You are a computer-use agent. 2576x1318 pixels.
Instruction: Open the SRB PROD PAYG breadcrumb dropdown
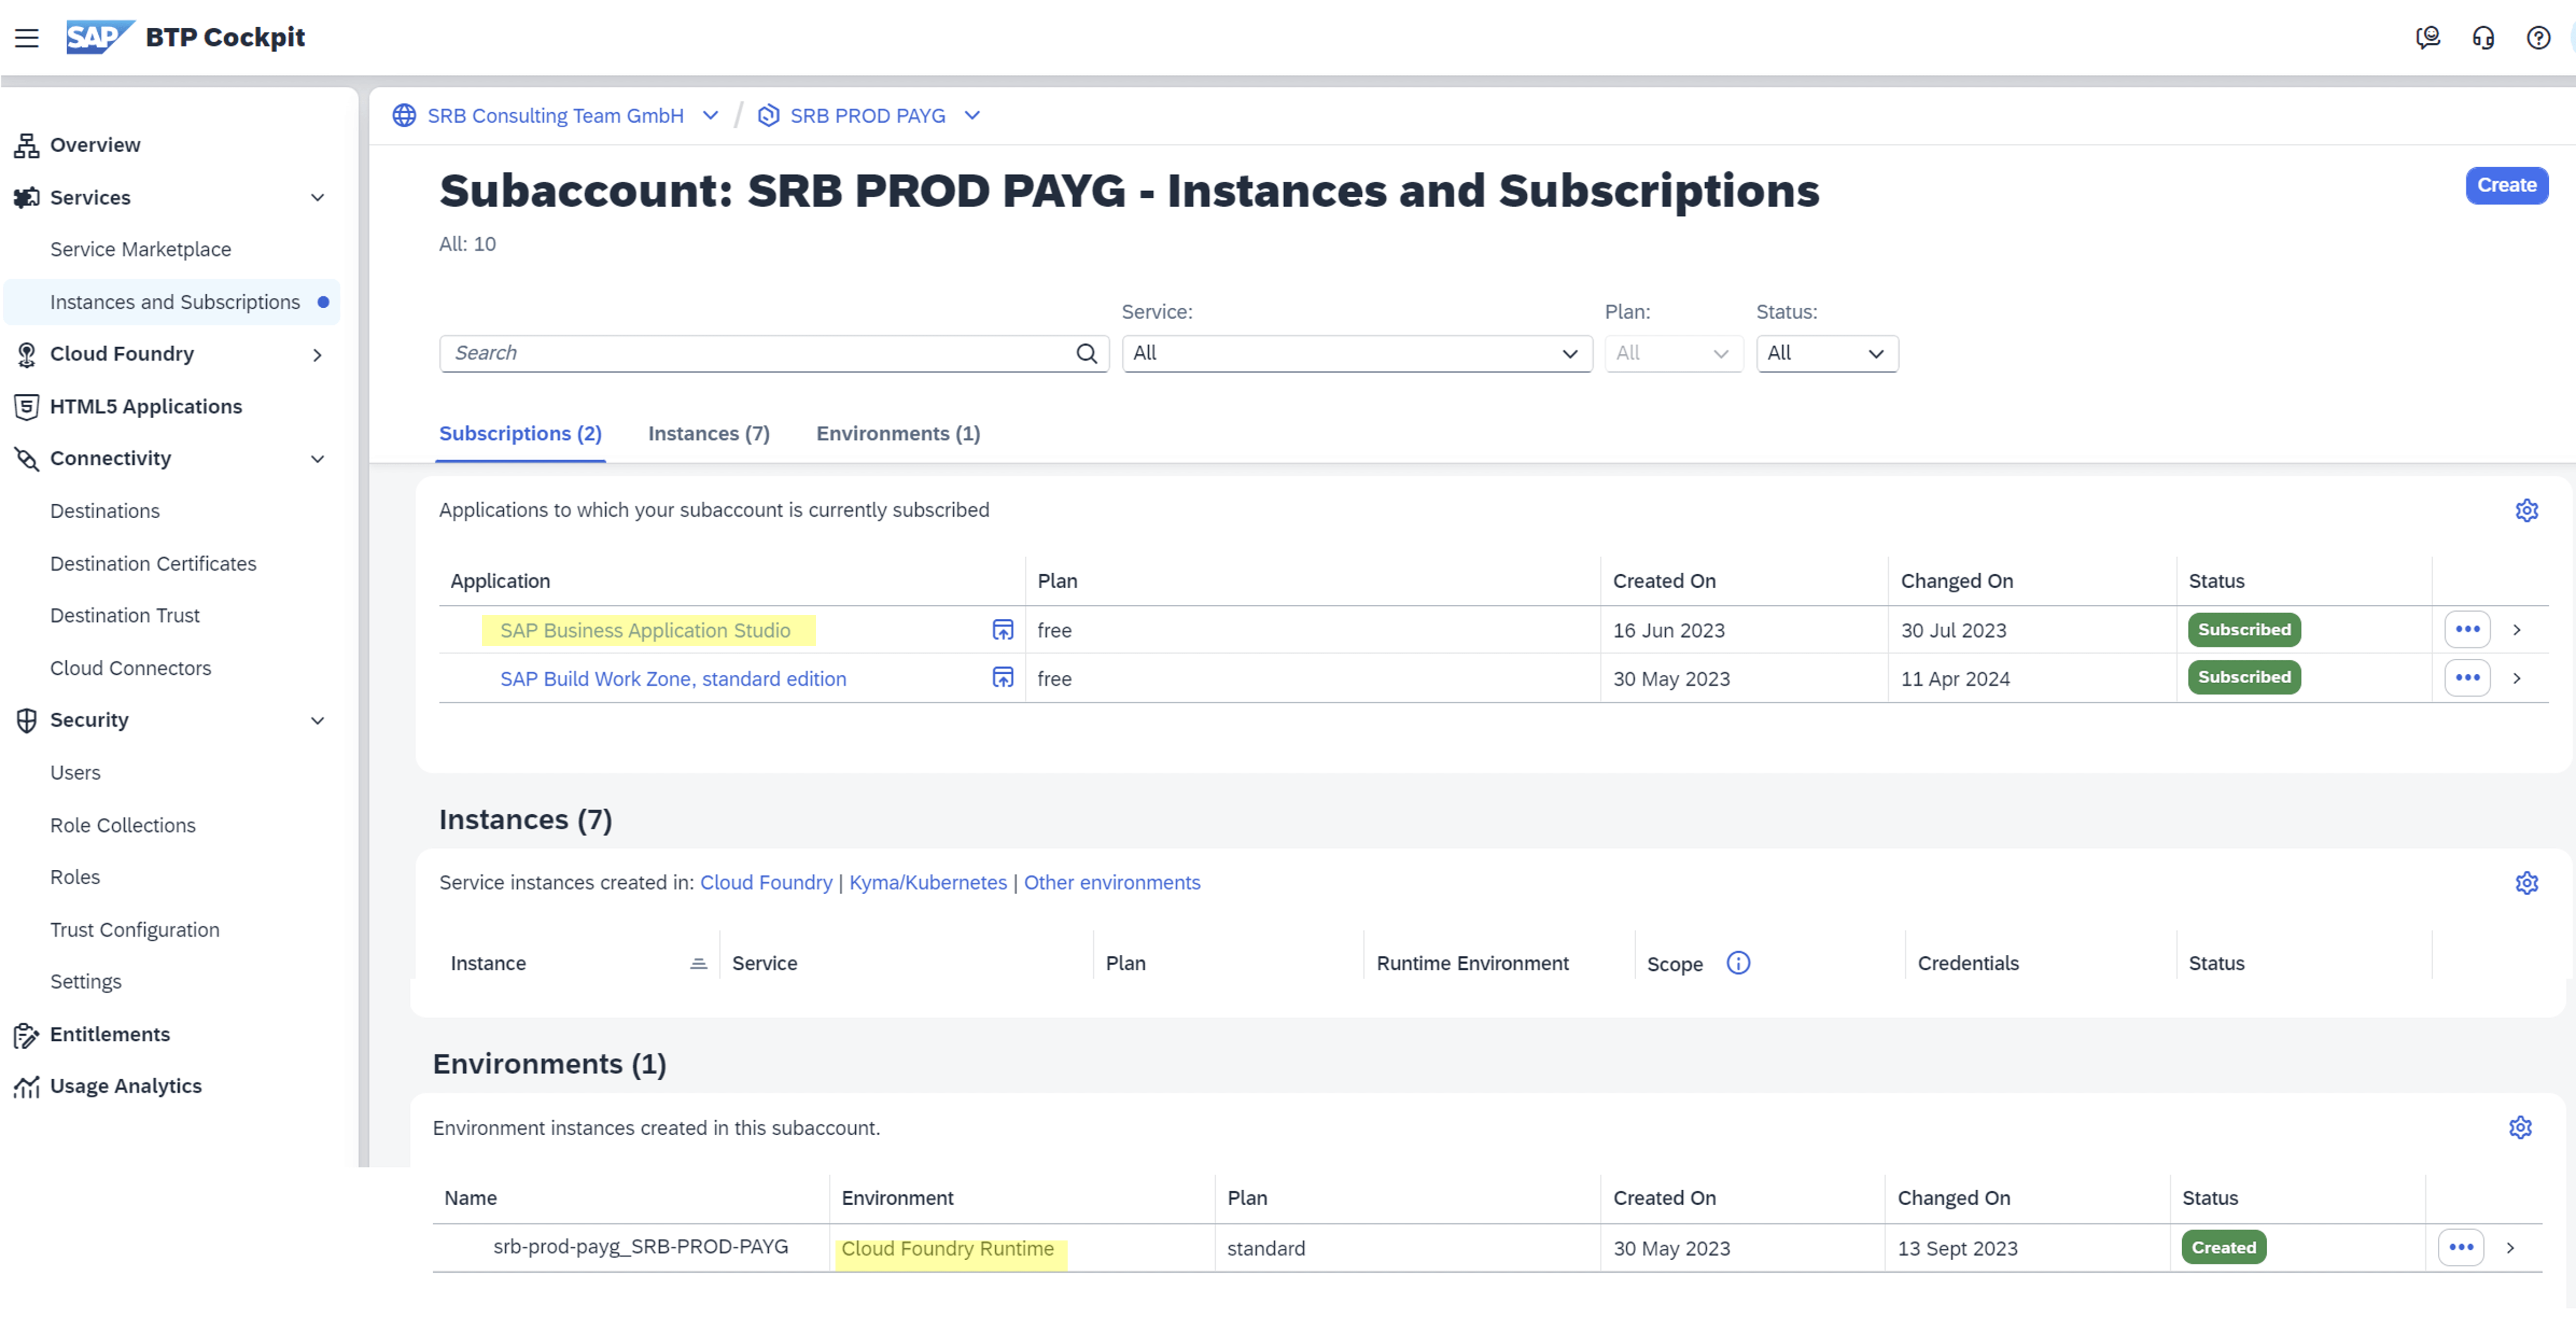tap(972, 116)
